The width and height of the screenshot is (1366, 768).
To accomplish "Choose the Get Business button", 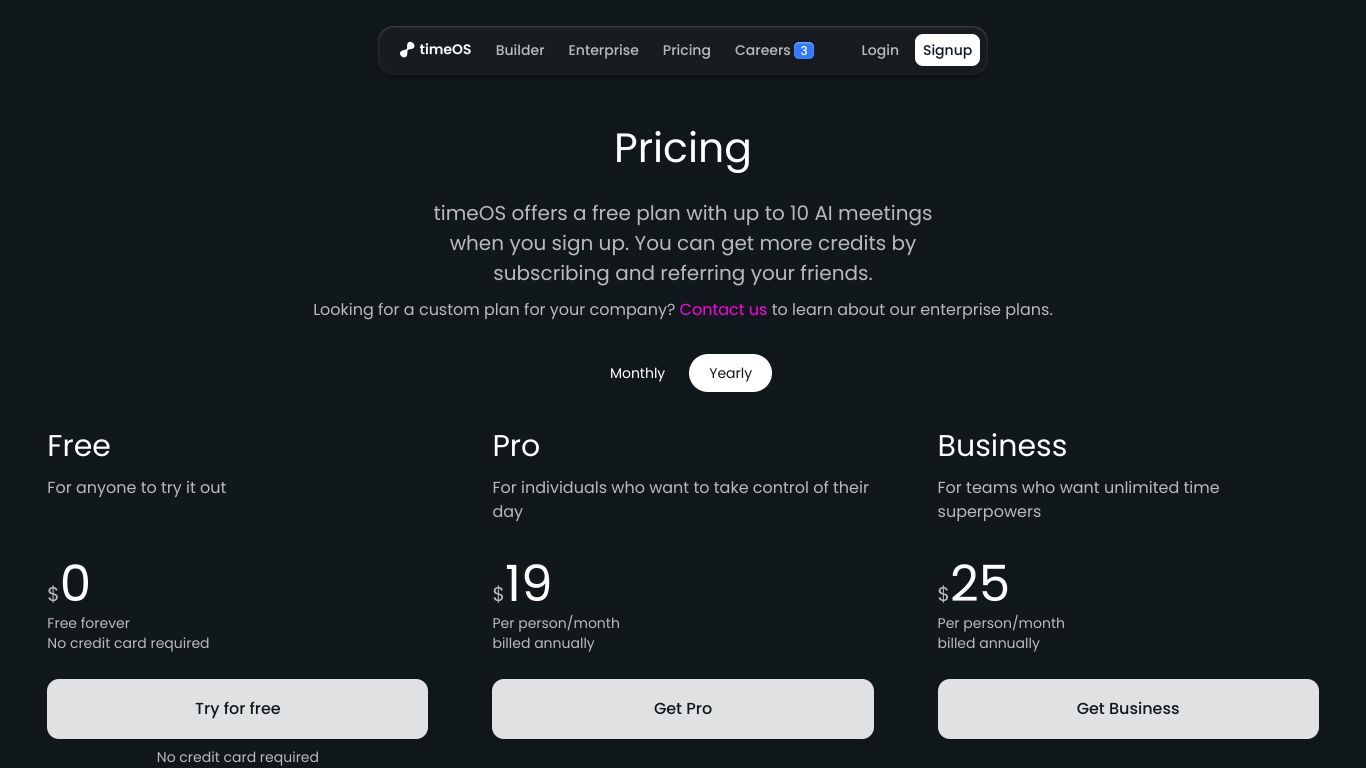I will pos(1128,709).
